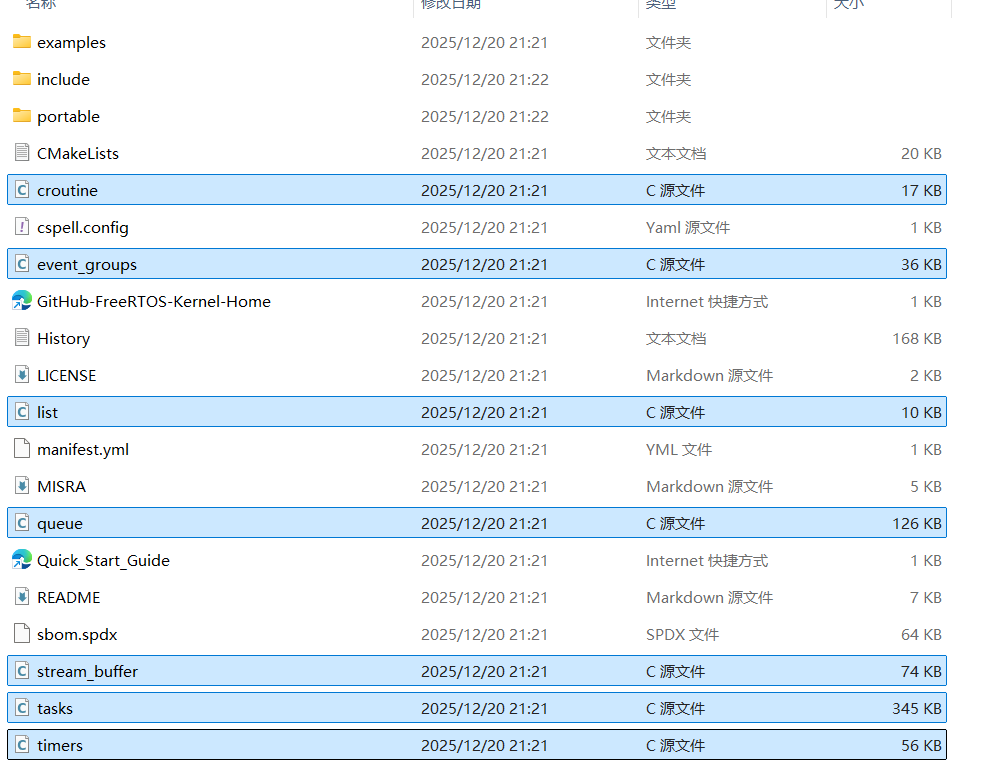The image size is (1002, 777).
Task: Select the LICENSE file name
Action: pos(66,376)
